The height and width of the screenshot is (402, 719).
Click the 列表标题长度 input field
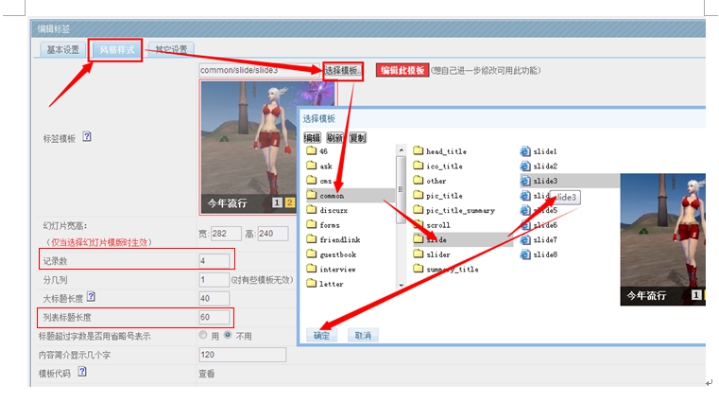(214, 317)
